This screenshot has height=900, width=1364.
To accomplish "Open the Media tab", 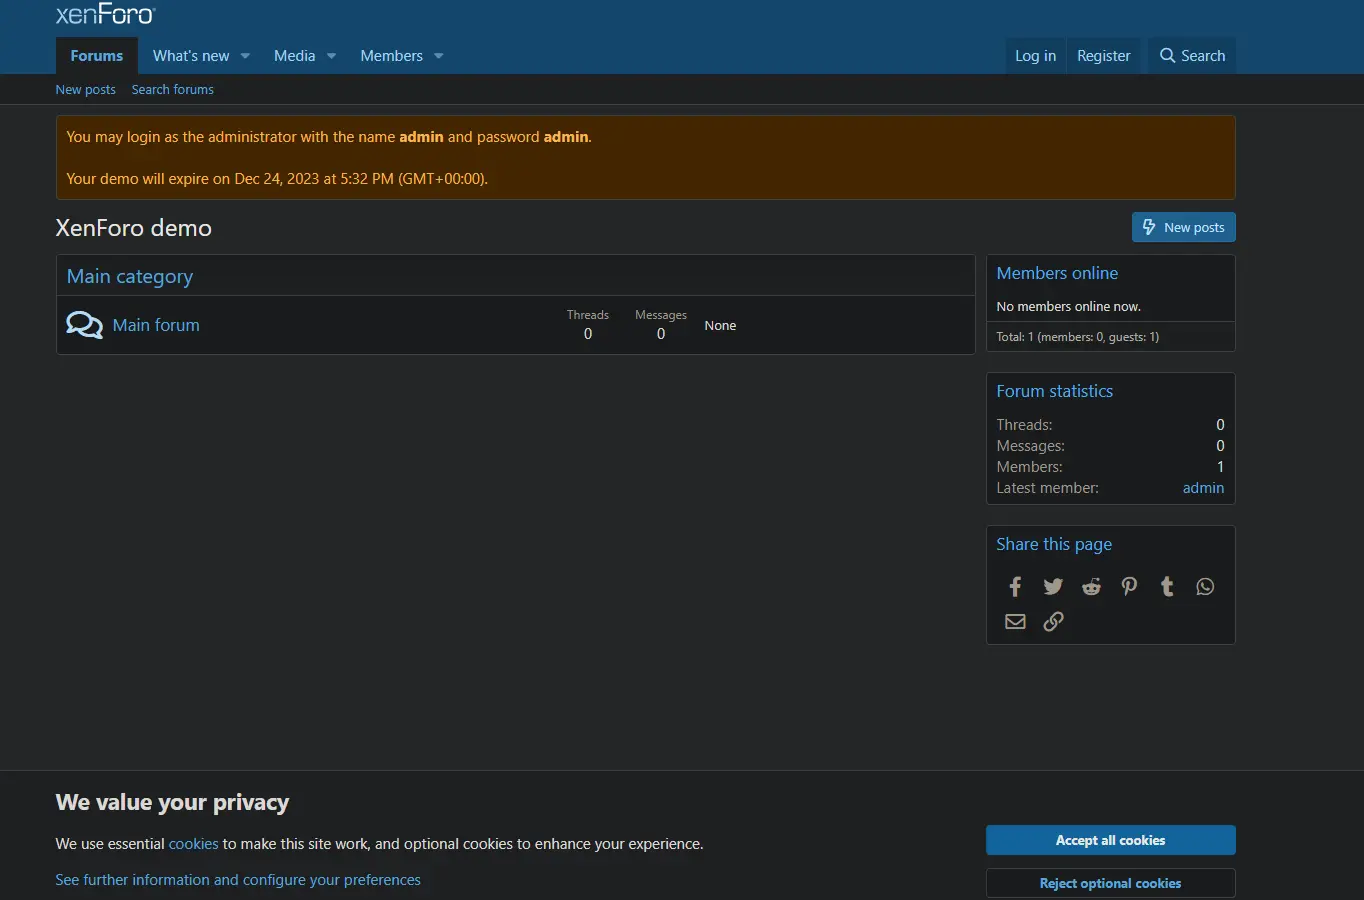I will pyautogui.click(x=294, y=56).
